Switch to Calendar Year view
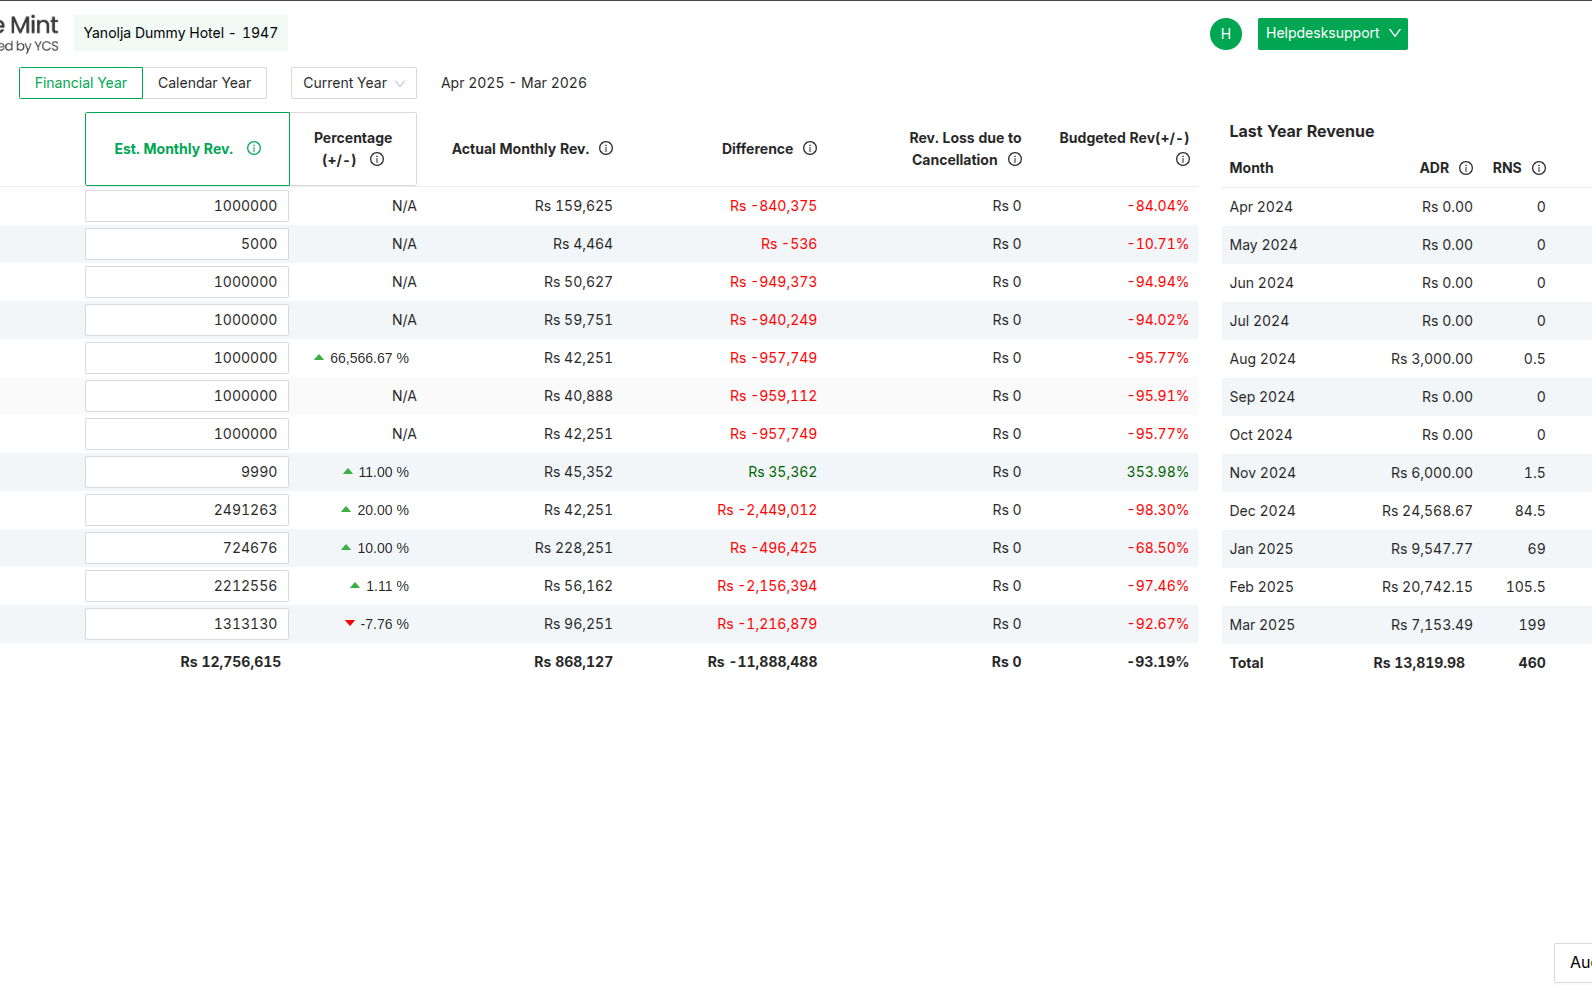 click(204, 83)
